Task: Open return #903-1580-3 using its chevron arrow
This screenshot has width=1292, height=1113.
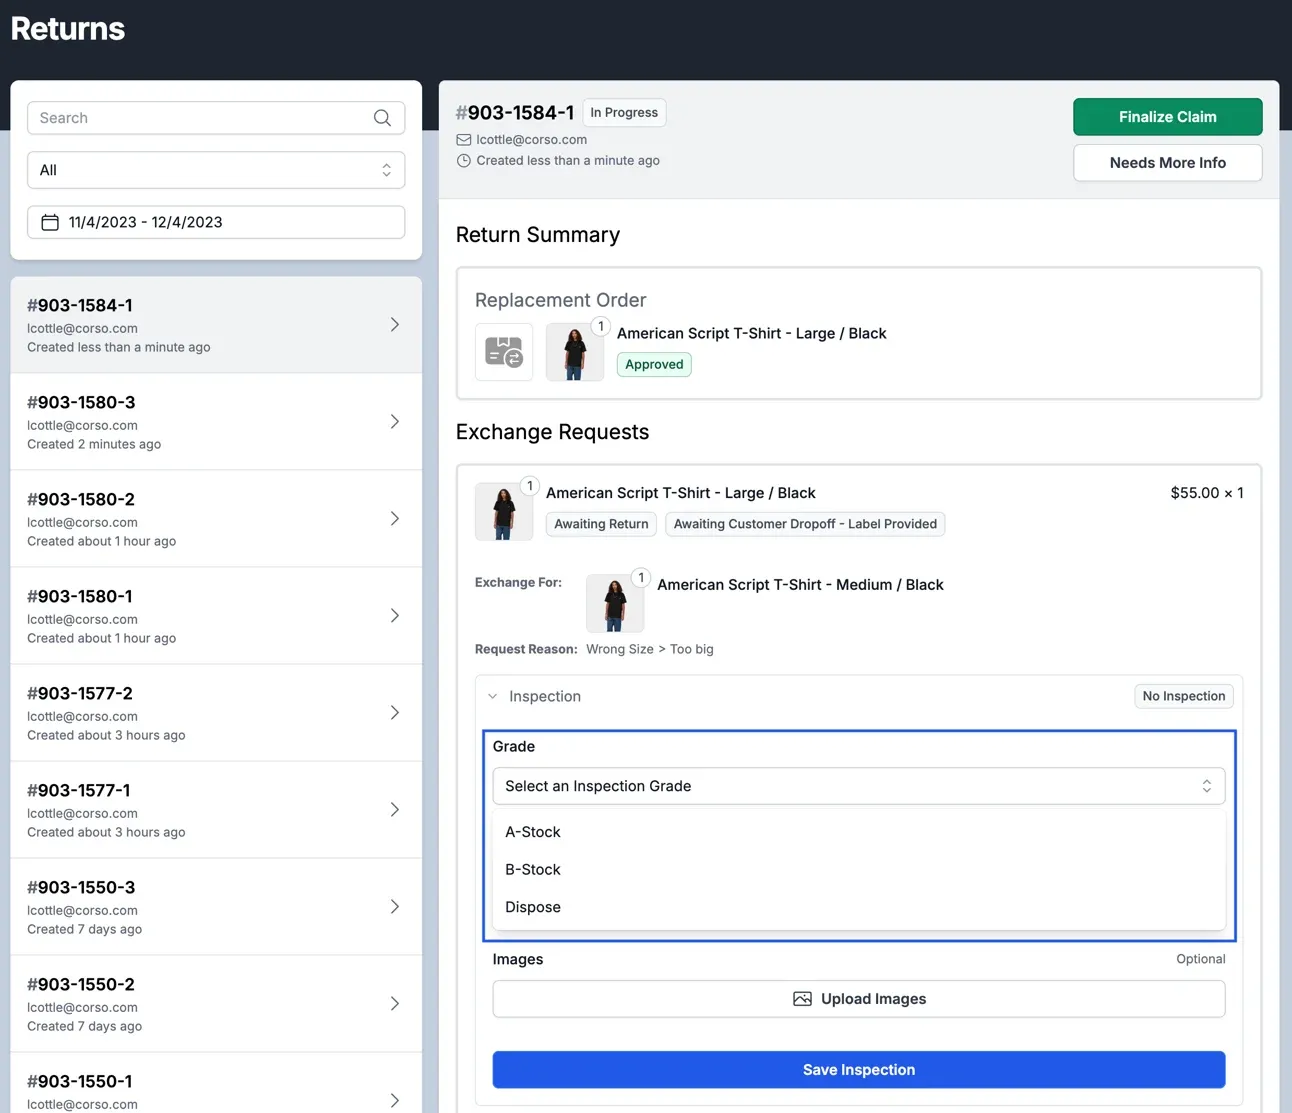Action: coord(395,422)
